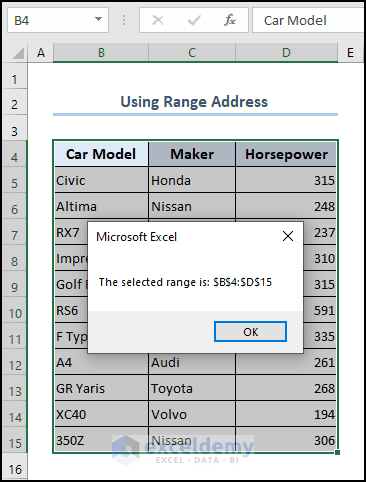Click the 591 horsepower cell

point(320,310)
